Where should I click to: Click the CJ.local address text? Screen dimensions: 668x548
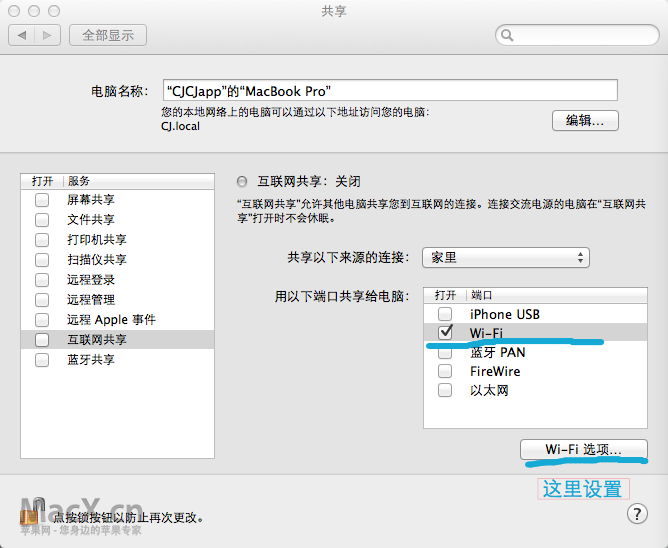coord(180,127)
